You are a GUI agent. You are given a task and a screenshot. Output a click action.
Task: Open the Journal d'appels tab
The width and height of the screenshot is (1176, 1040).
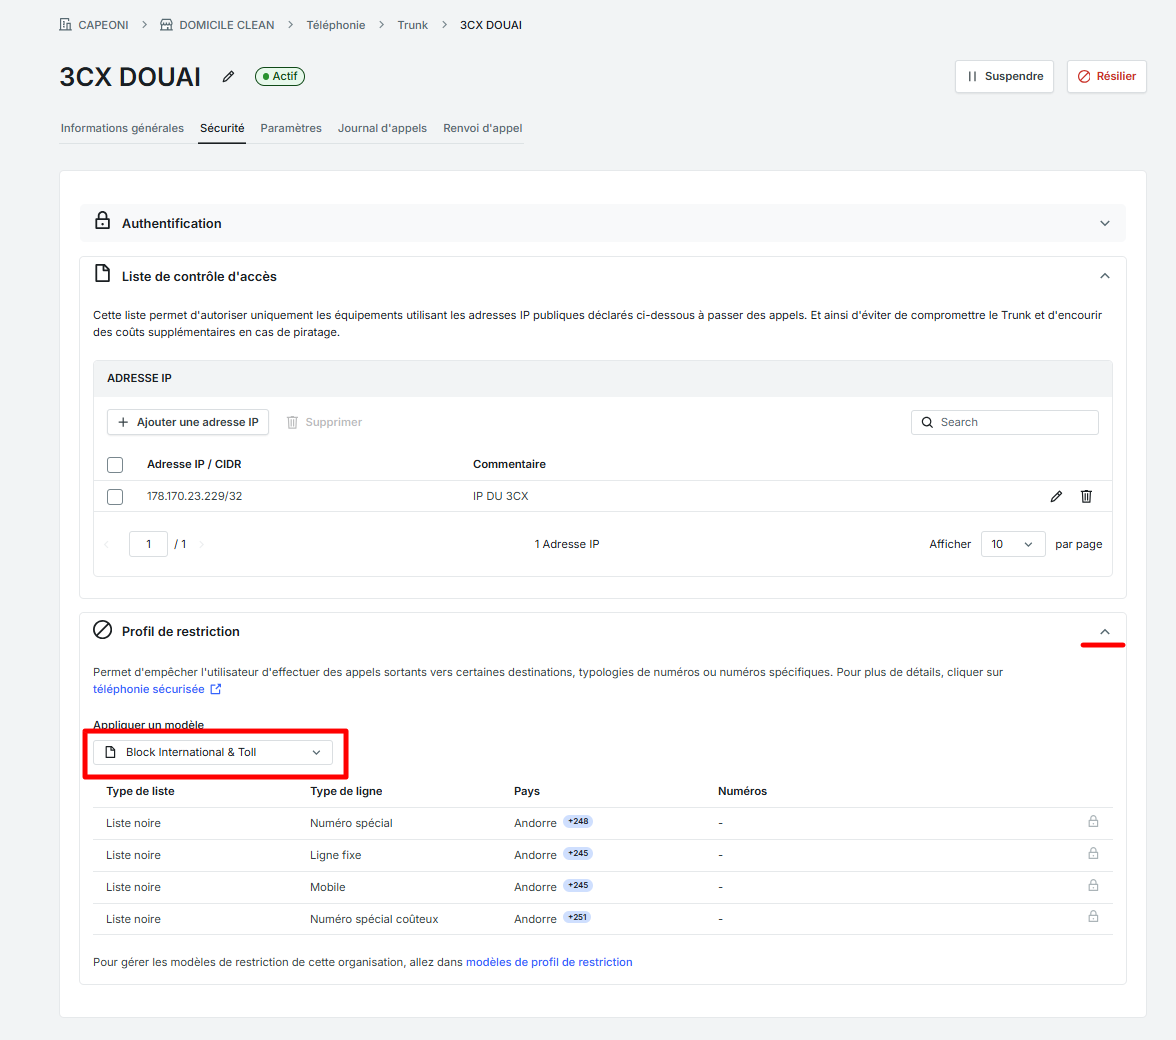click(382, 128)
